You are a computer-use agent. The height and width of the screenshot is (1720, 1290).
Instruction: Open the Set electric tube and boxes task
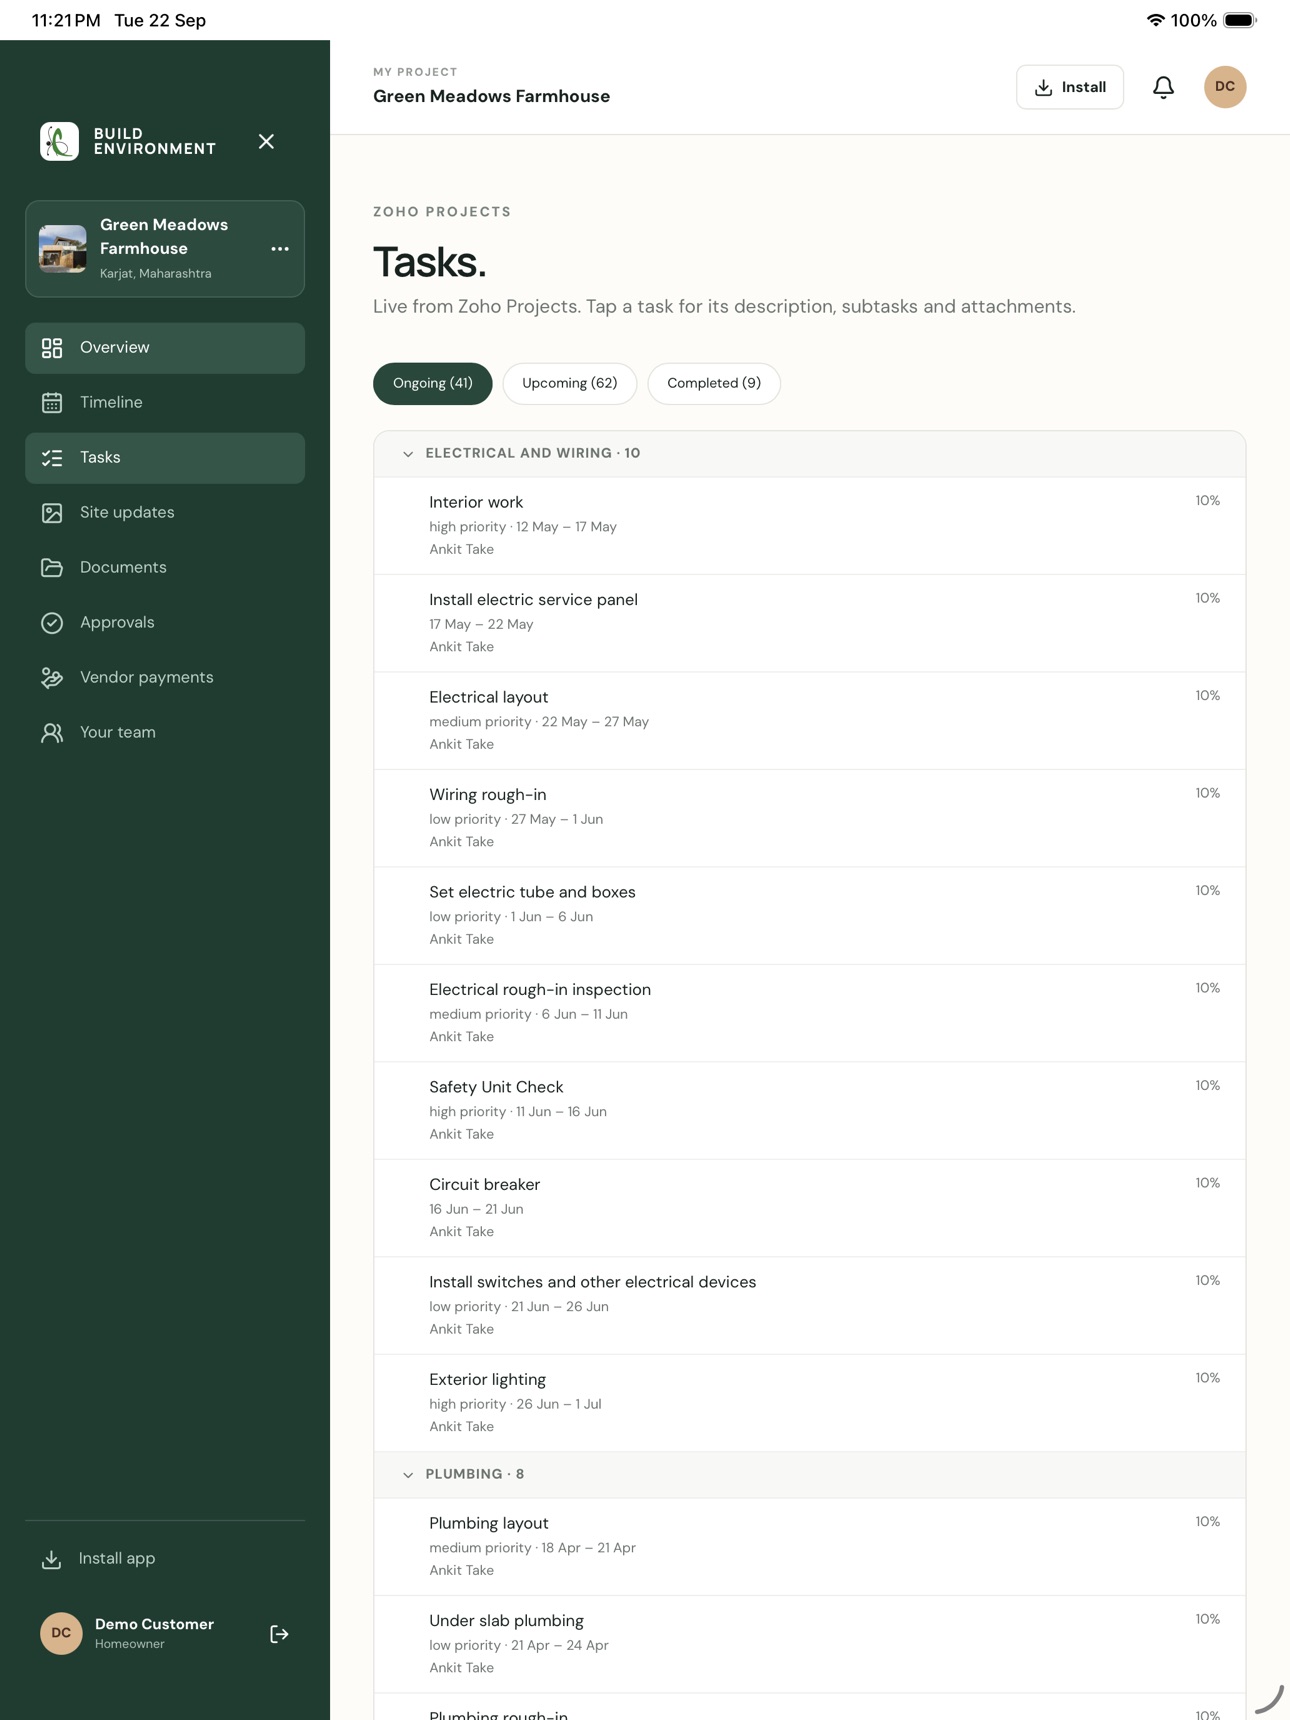coord(810,916)
